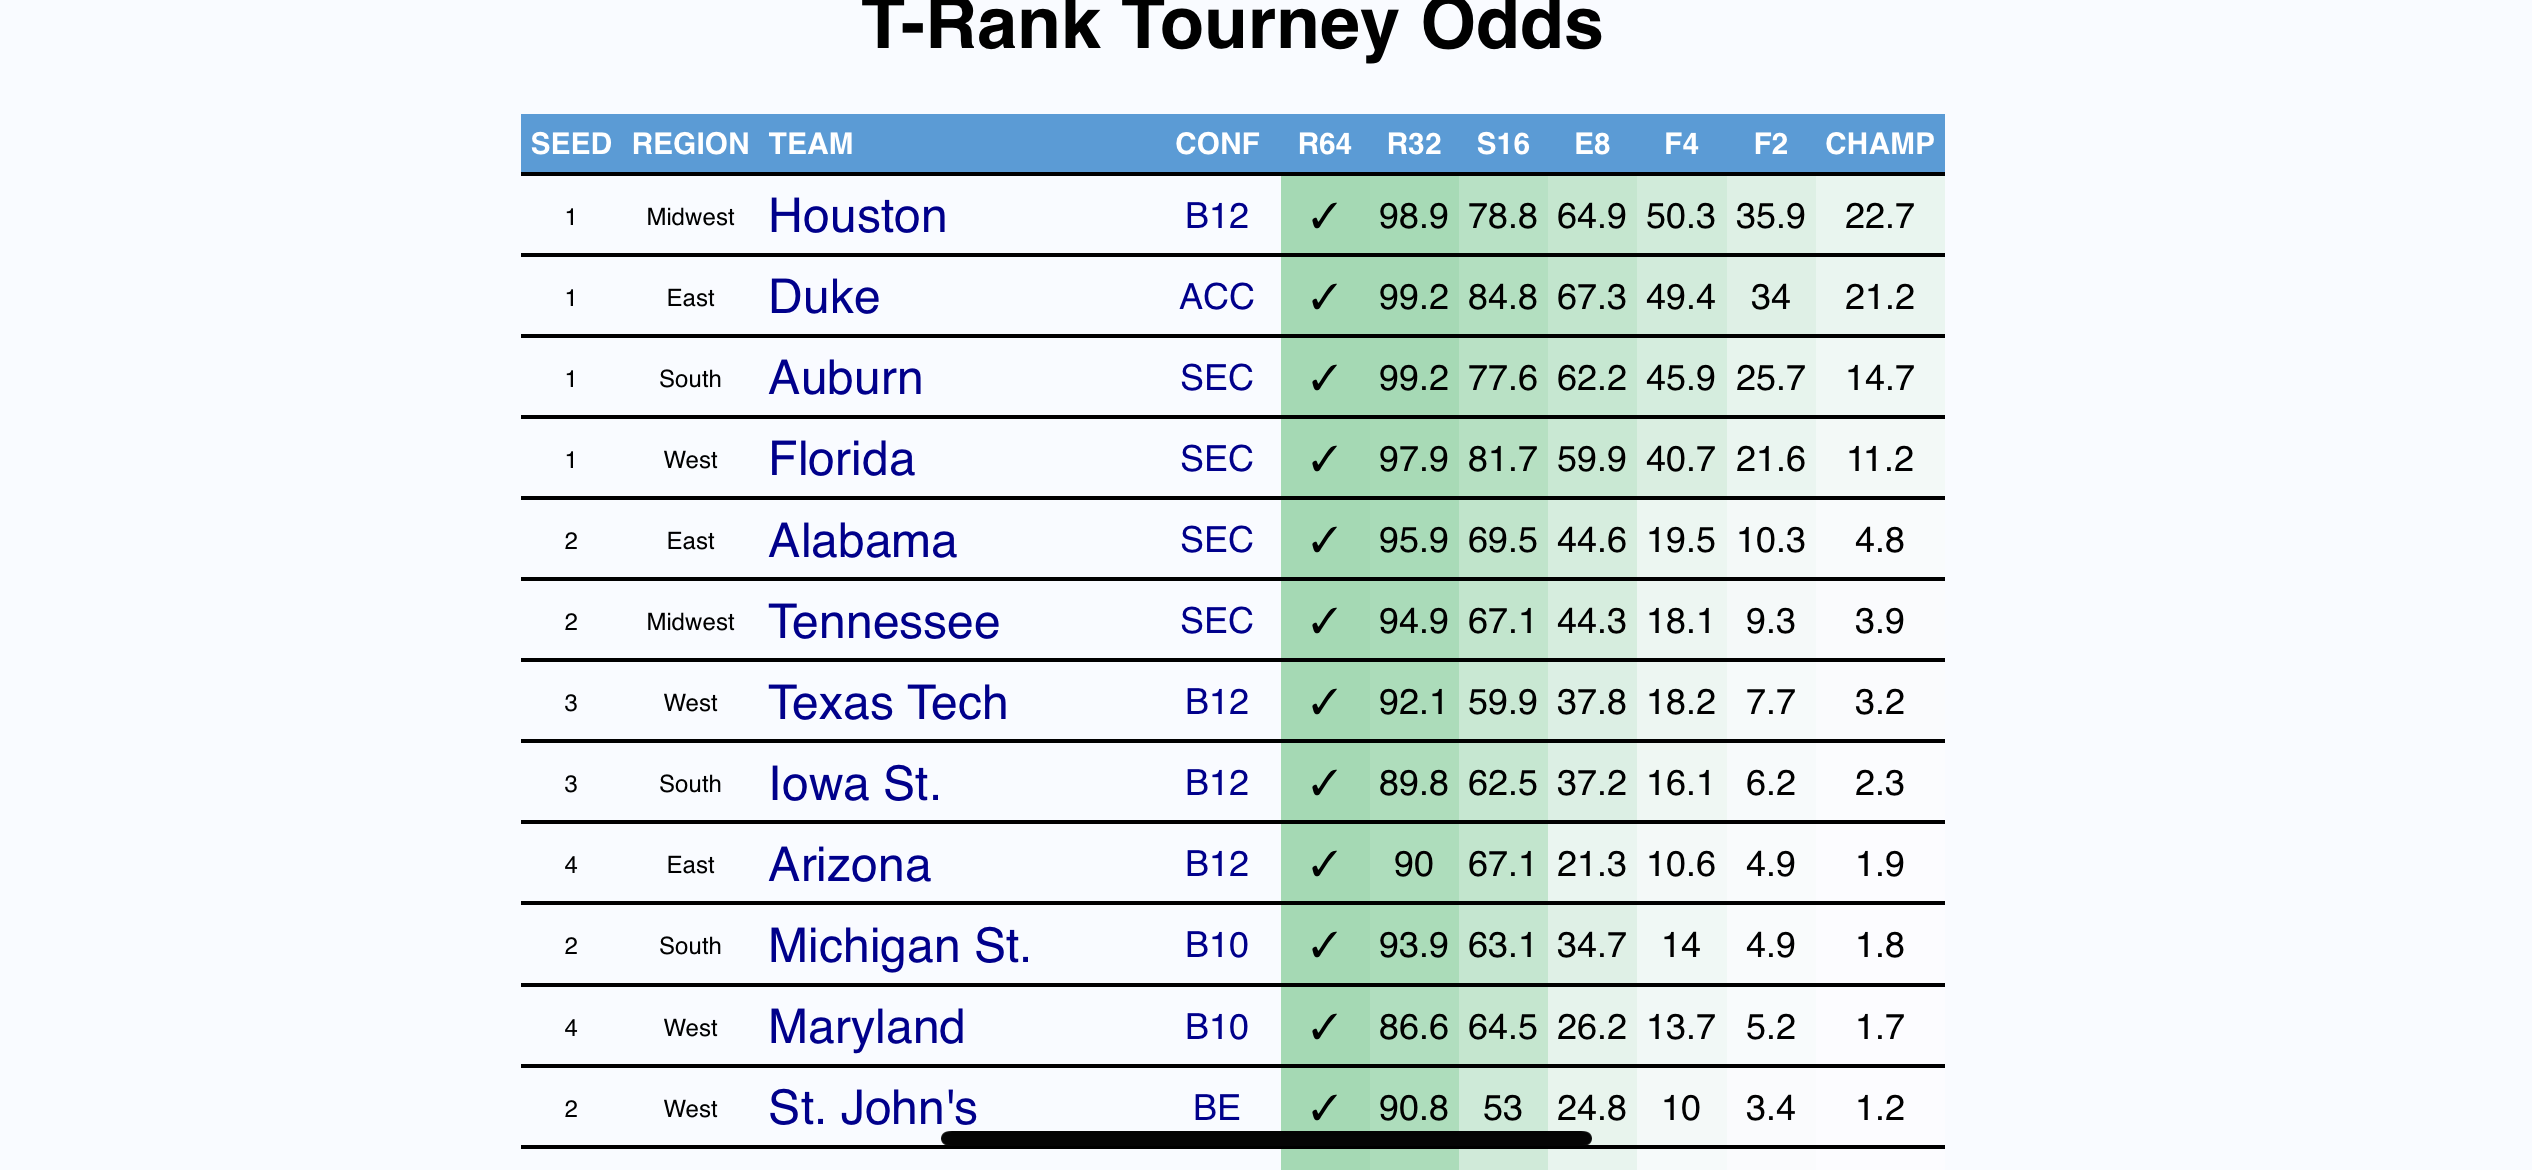This screenshot has width=2532, height=1170.
Task: Click the REGION column header
Action: click(x=690, y=144)
